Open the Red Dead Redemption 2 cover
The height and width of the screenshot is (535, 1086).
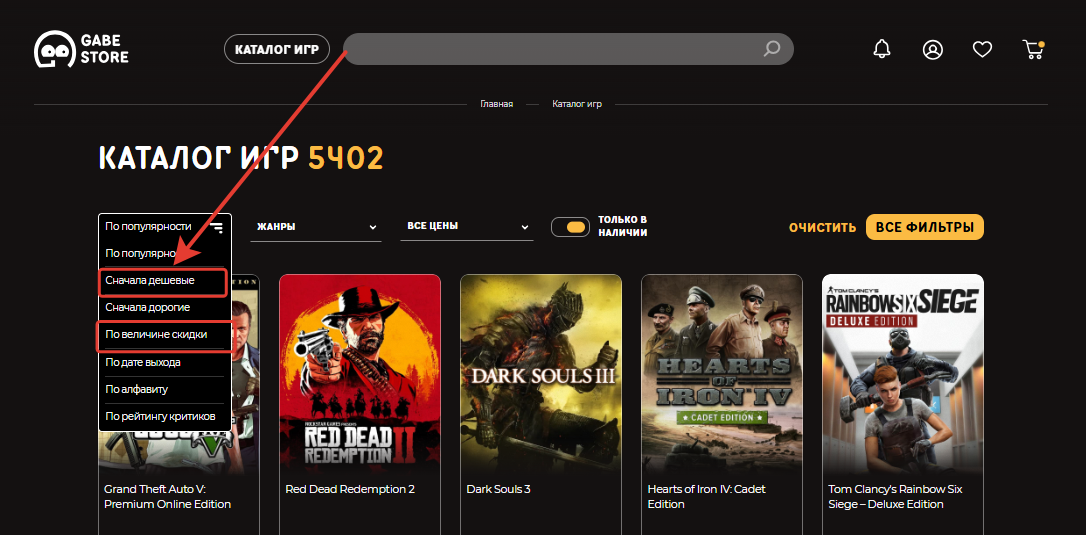pyautogui.click(x=359, y=374)
